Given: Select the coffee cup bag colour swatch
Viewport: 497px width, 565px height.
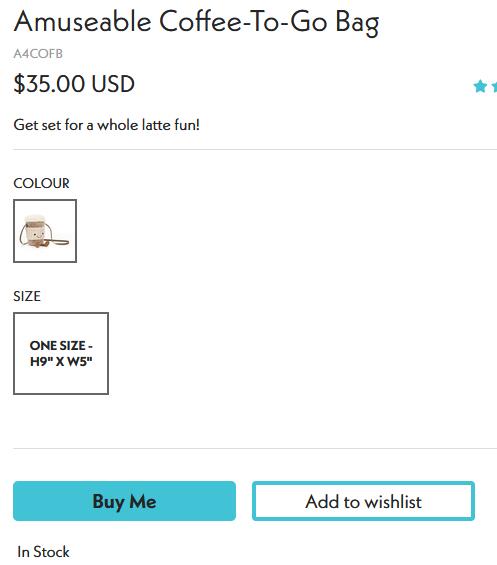Looking at the screenshot, I should pos(45,231).
